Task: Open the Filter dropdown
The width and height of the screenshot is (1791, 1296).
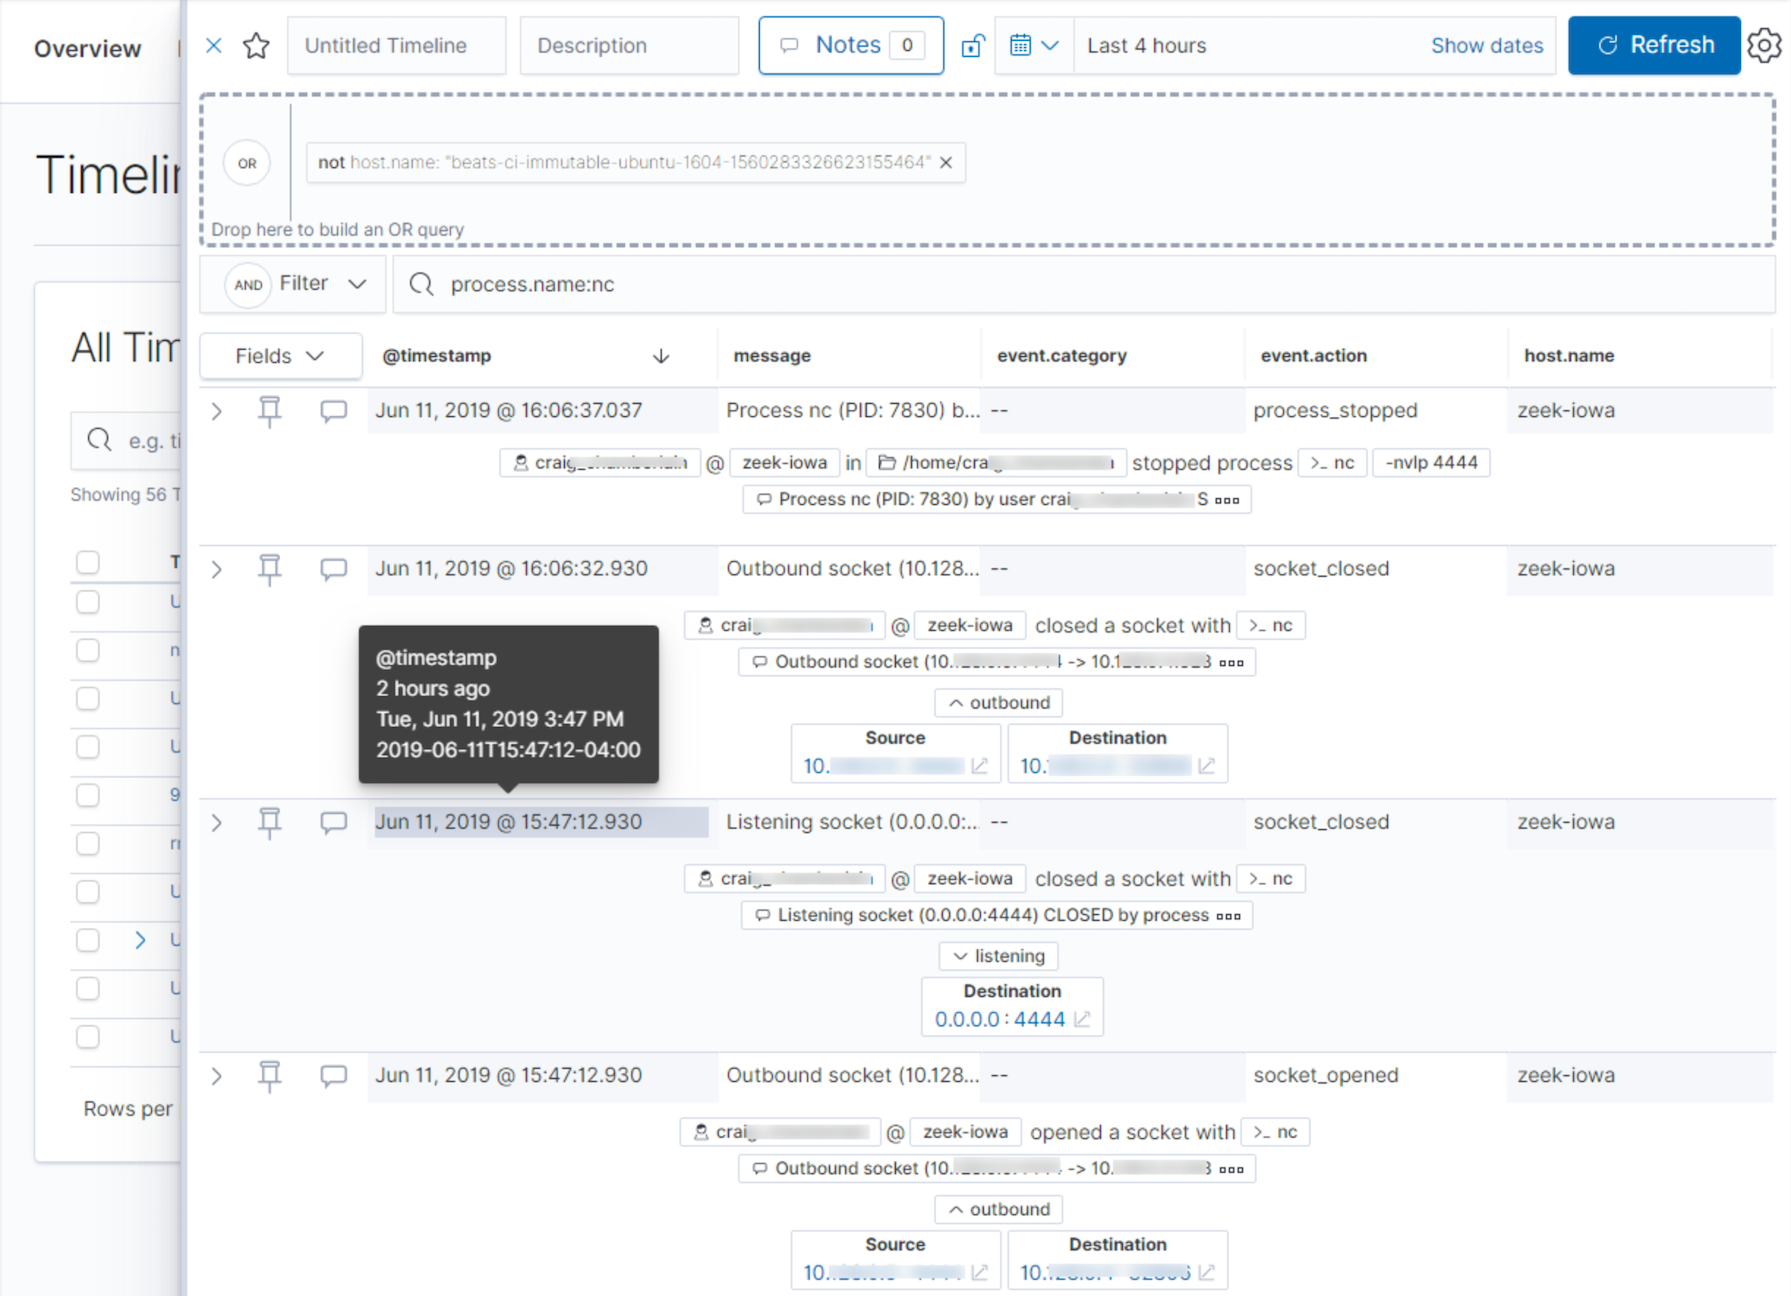Action: [x=322, y=284]
